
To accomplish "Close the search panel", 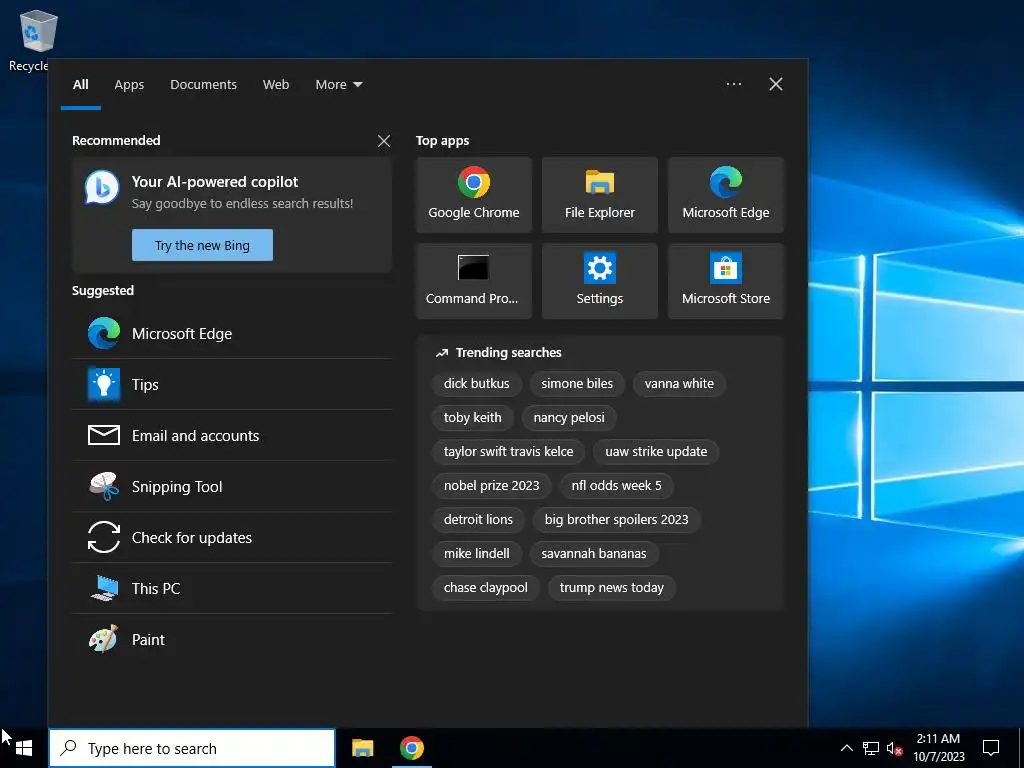I will click(775, 84).
